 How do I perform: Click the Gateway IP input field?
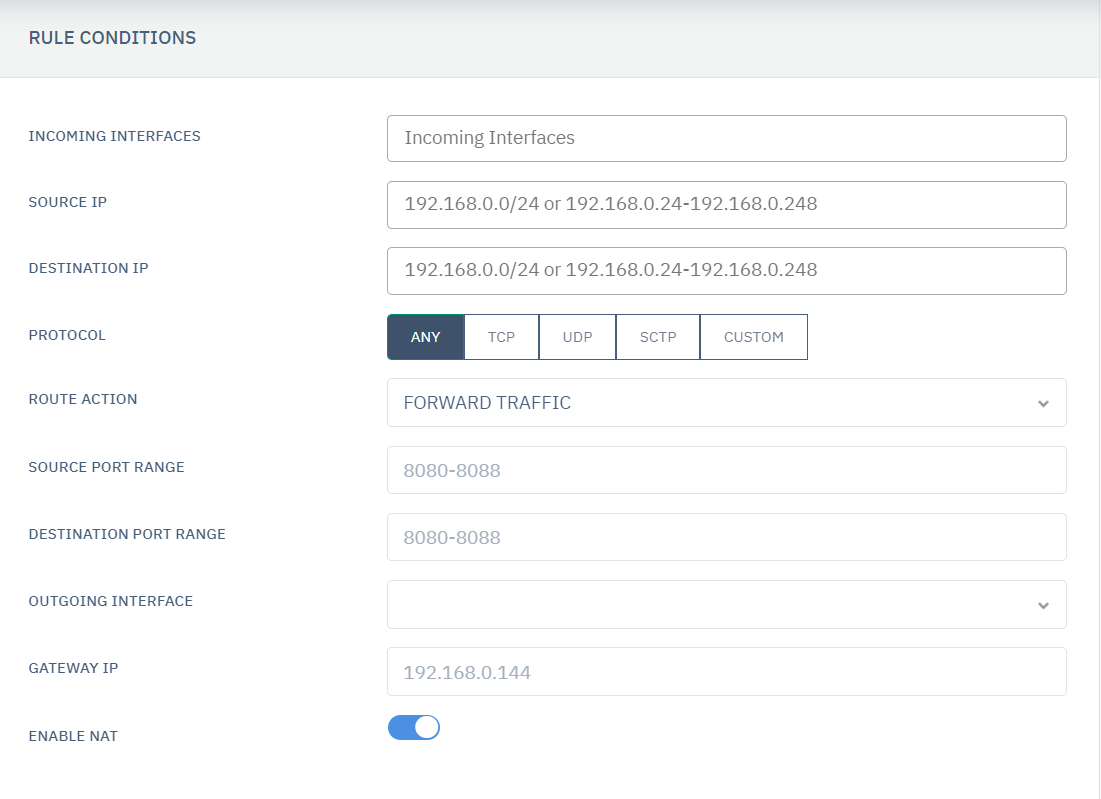point(727,672)
